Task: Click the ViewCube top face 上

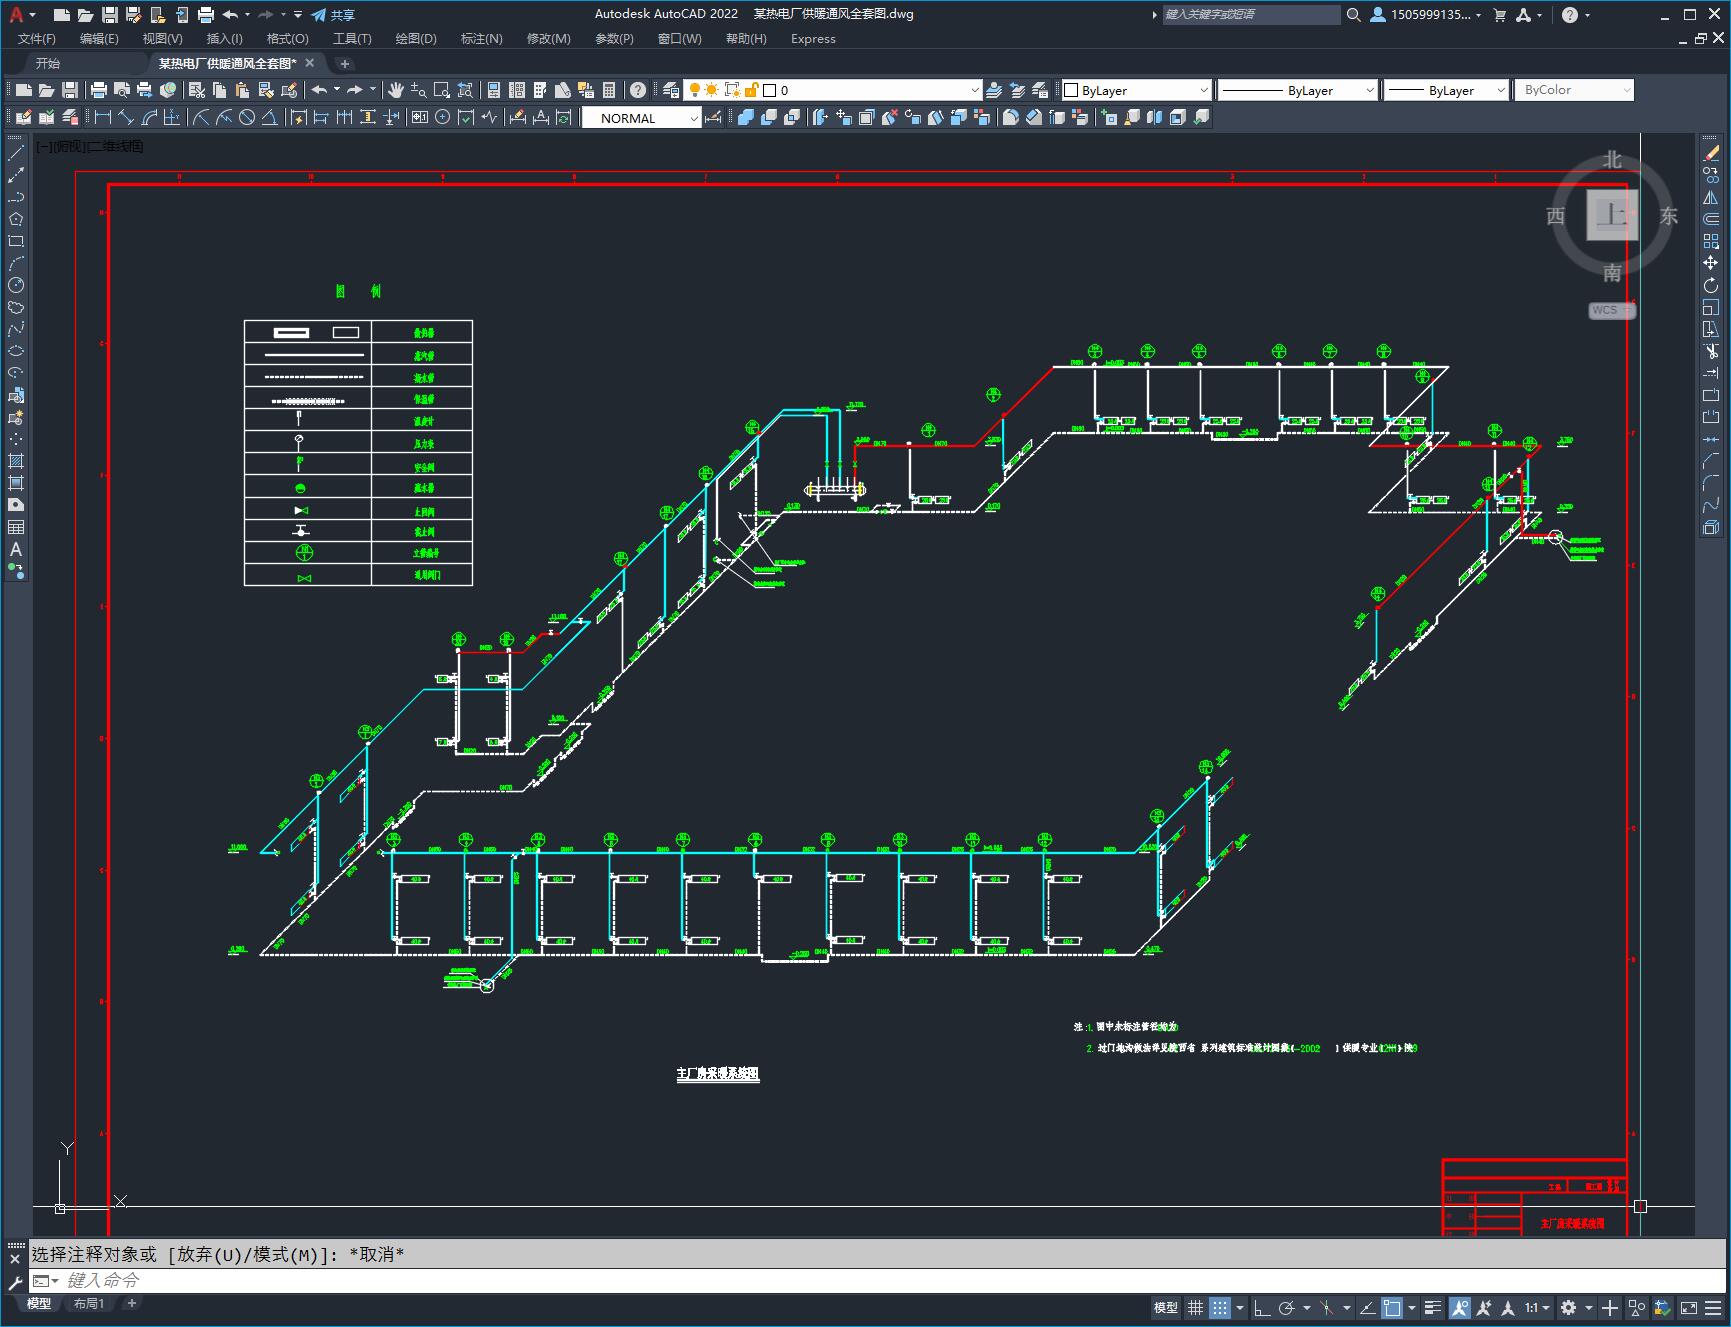Action: point(1612,214)
